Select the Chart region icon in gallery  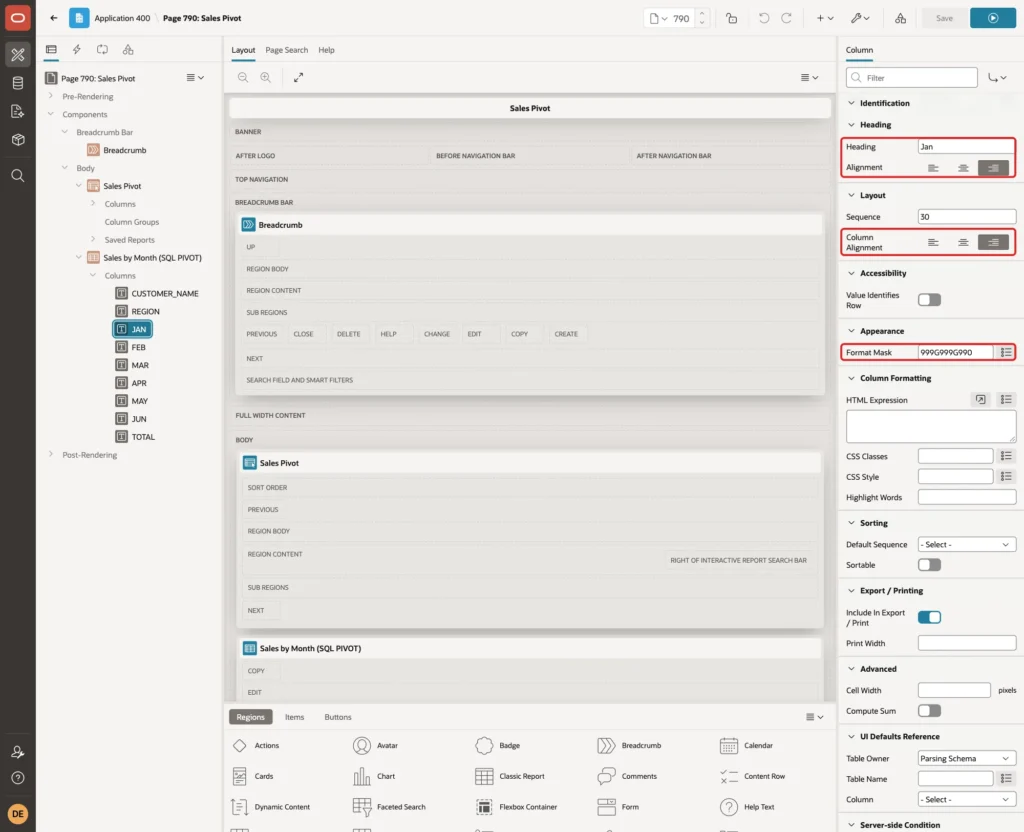click(362, 776)
